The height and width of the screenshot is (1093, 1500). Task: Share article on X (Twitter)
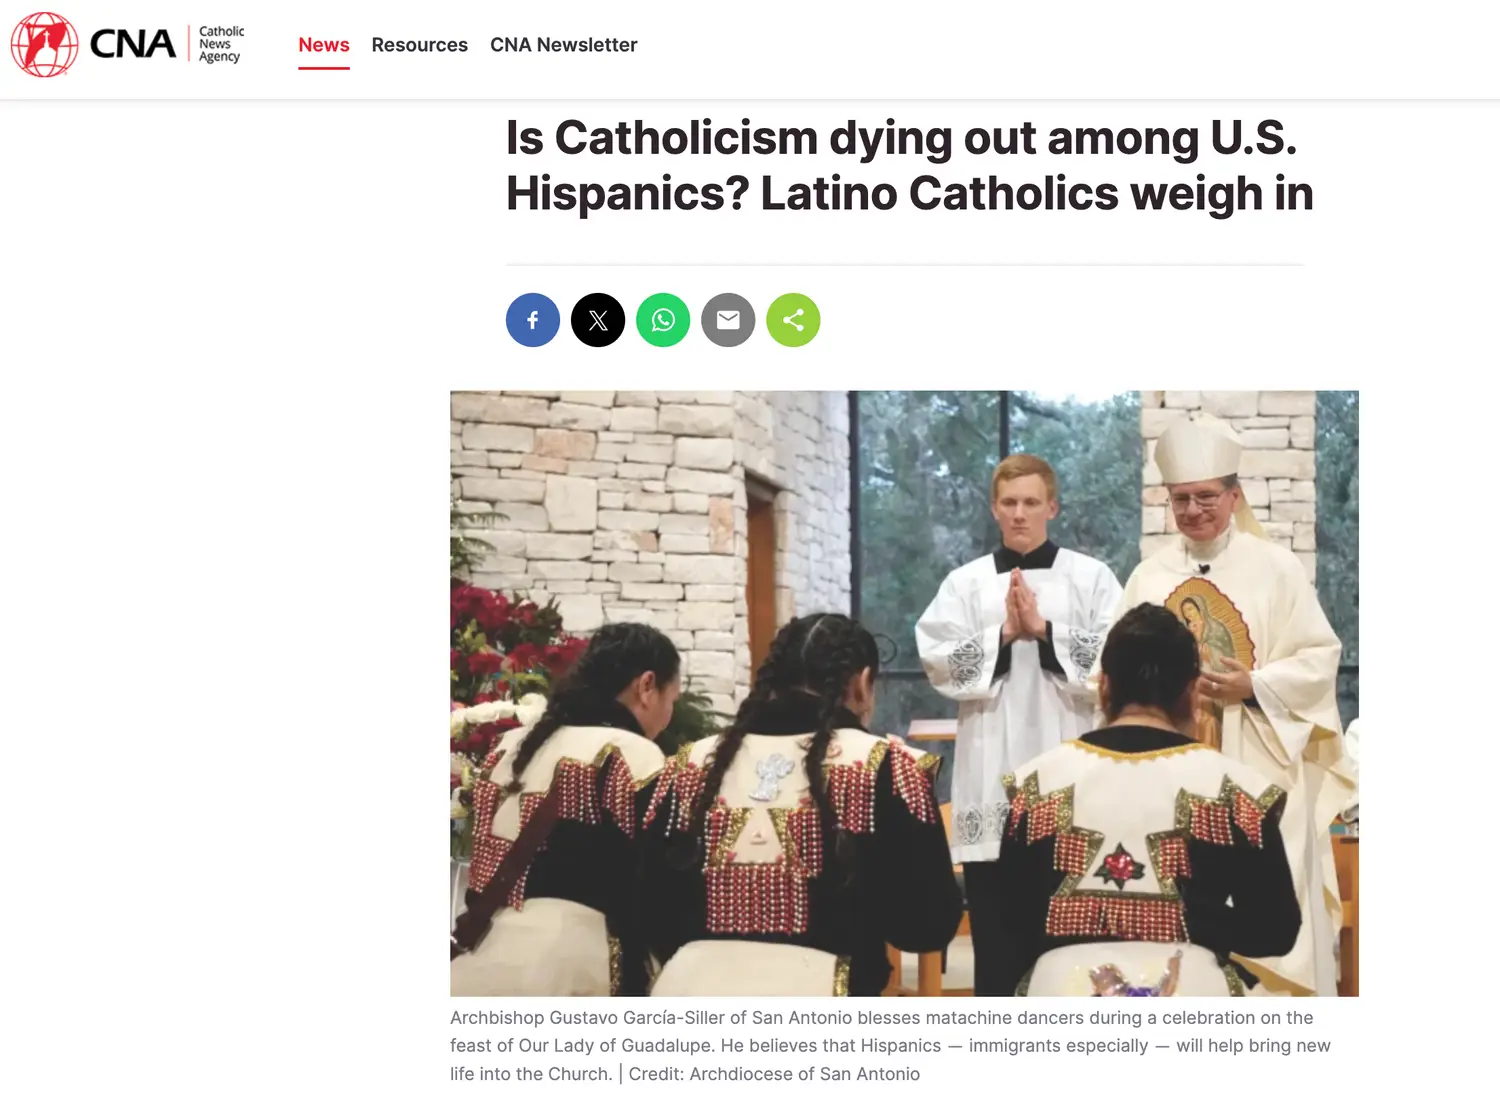(598, 320)
